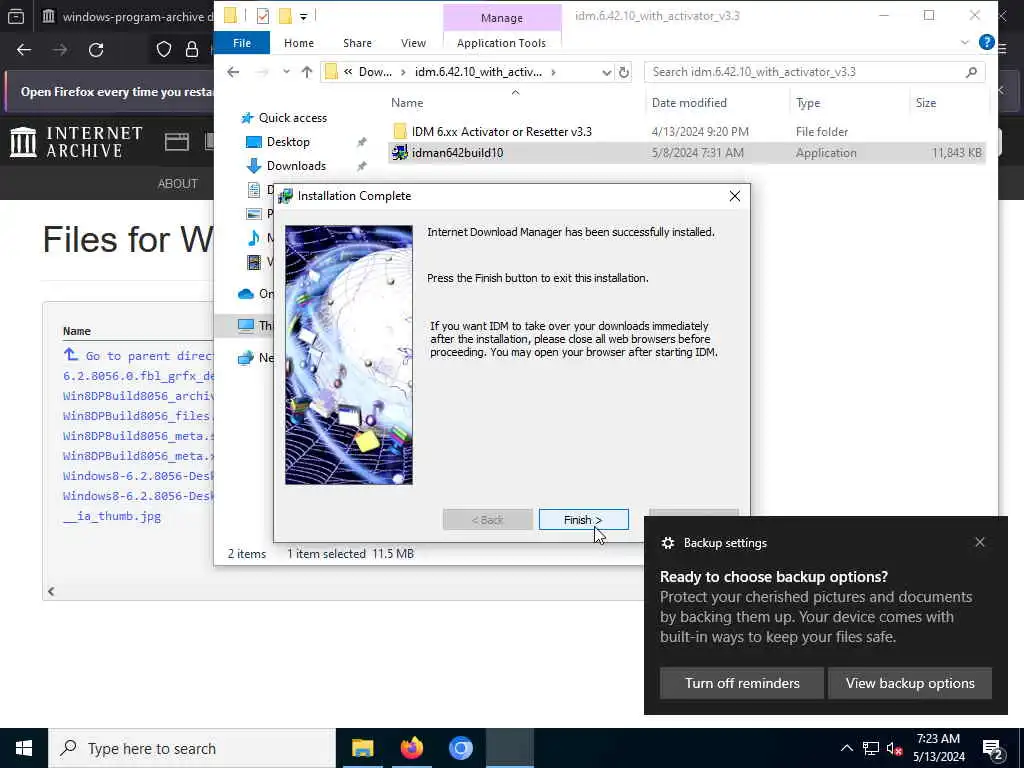Click the Internet Archive web icon

pos(176,142)
